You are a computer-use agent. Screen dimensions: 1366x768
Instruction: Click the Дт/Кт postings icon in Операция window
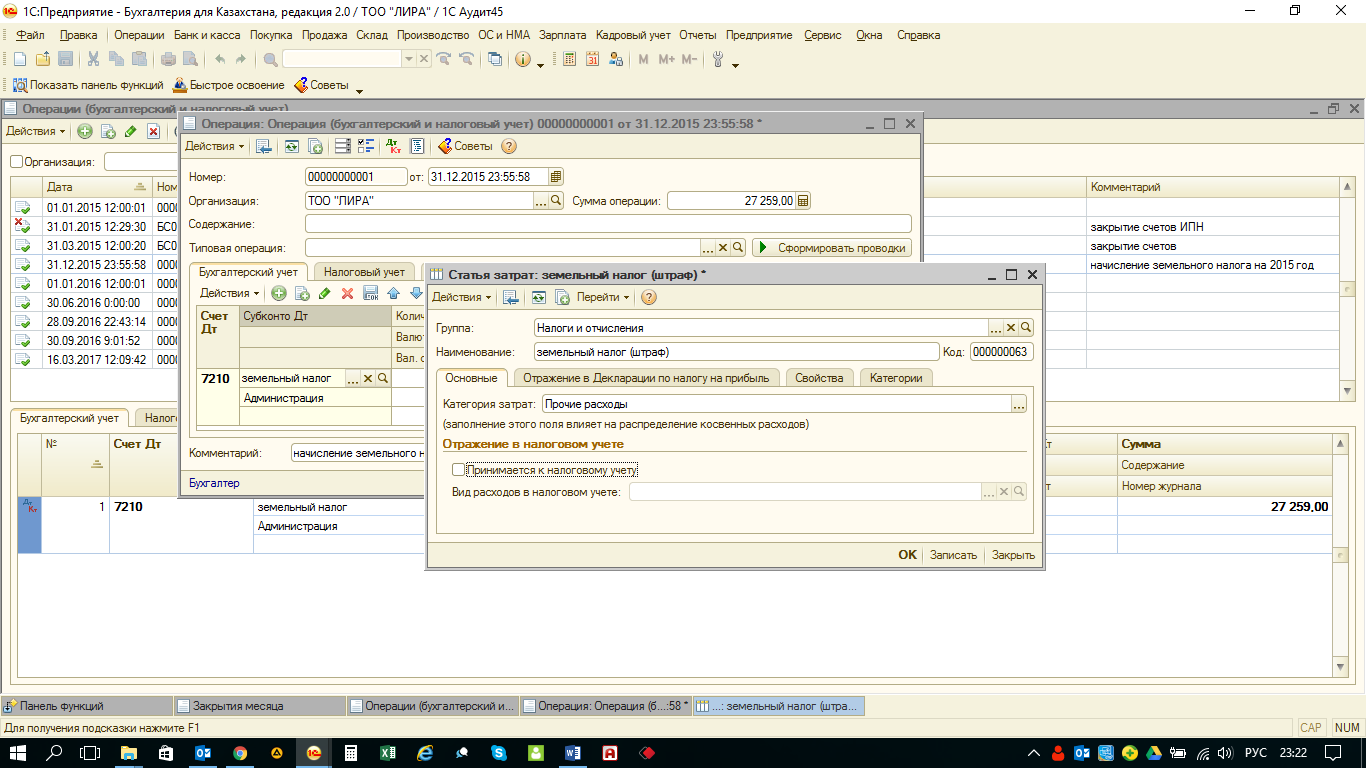coord(395,146)
